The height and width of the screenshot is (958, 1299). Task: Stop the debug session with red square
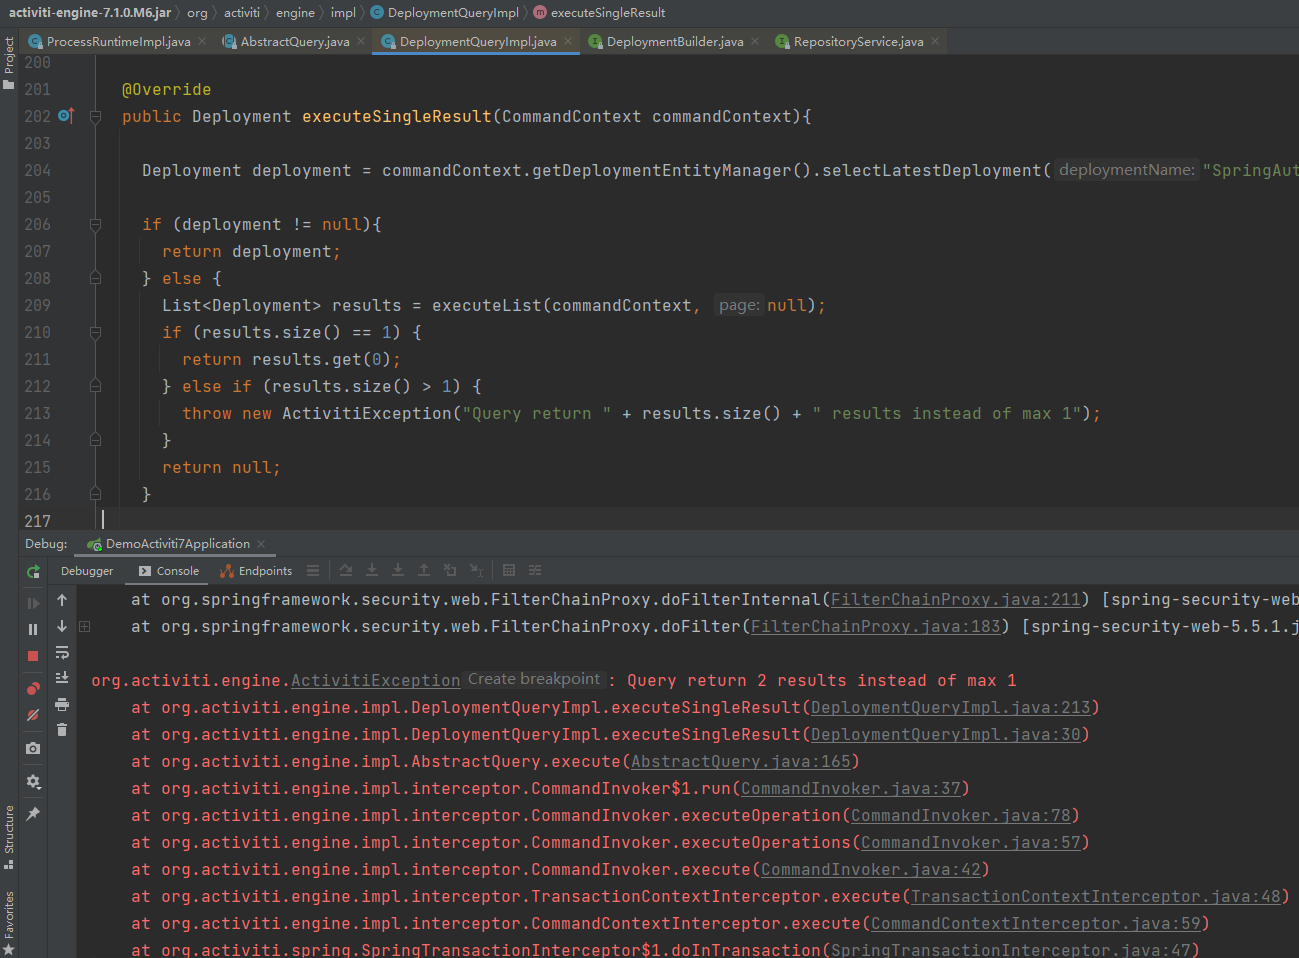(33, 656)
